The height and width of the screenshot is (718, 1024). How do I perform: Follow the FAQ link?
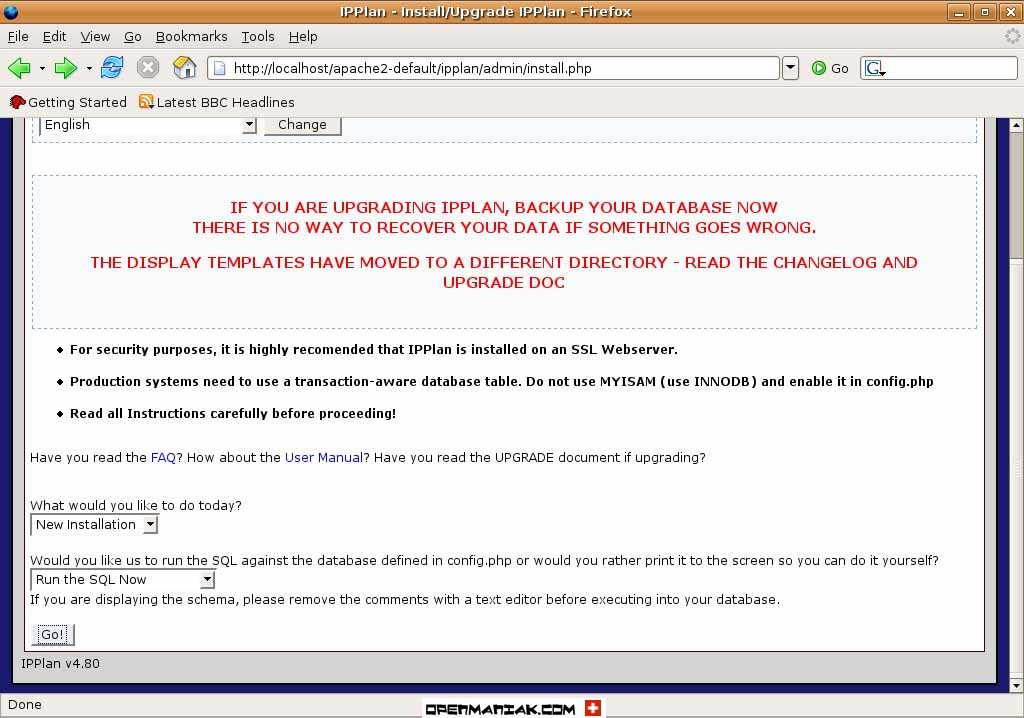coord(163,457)
